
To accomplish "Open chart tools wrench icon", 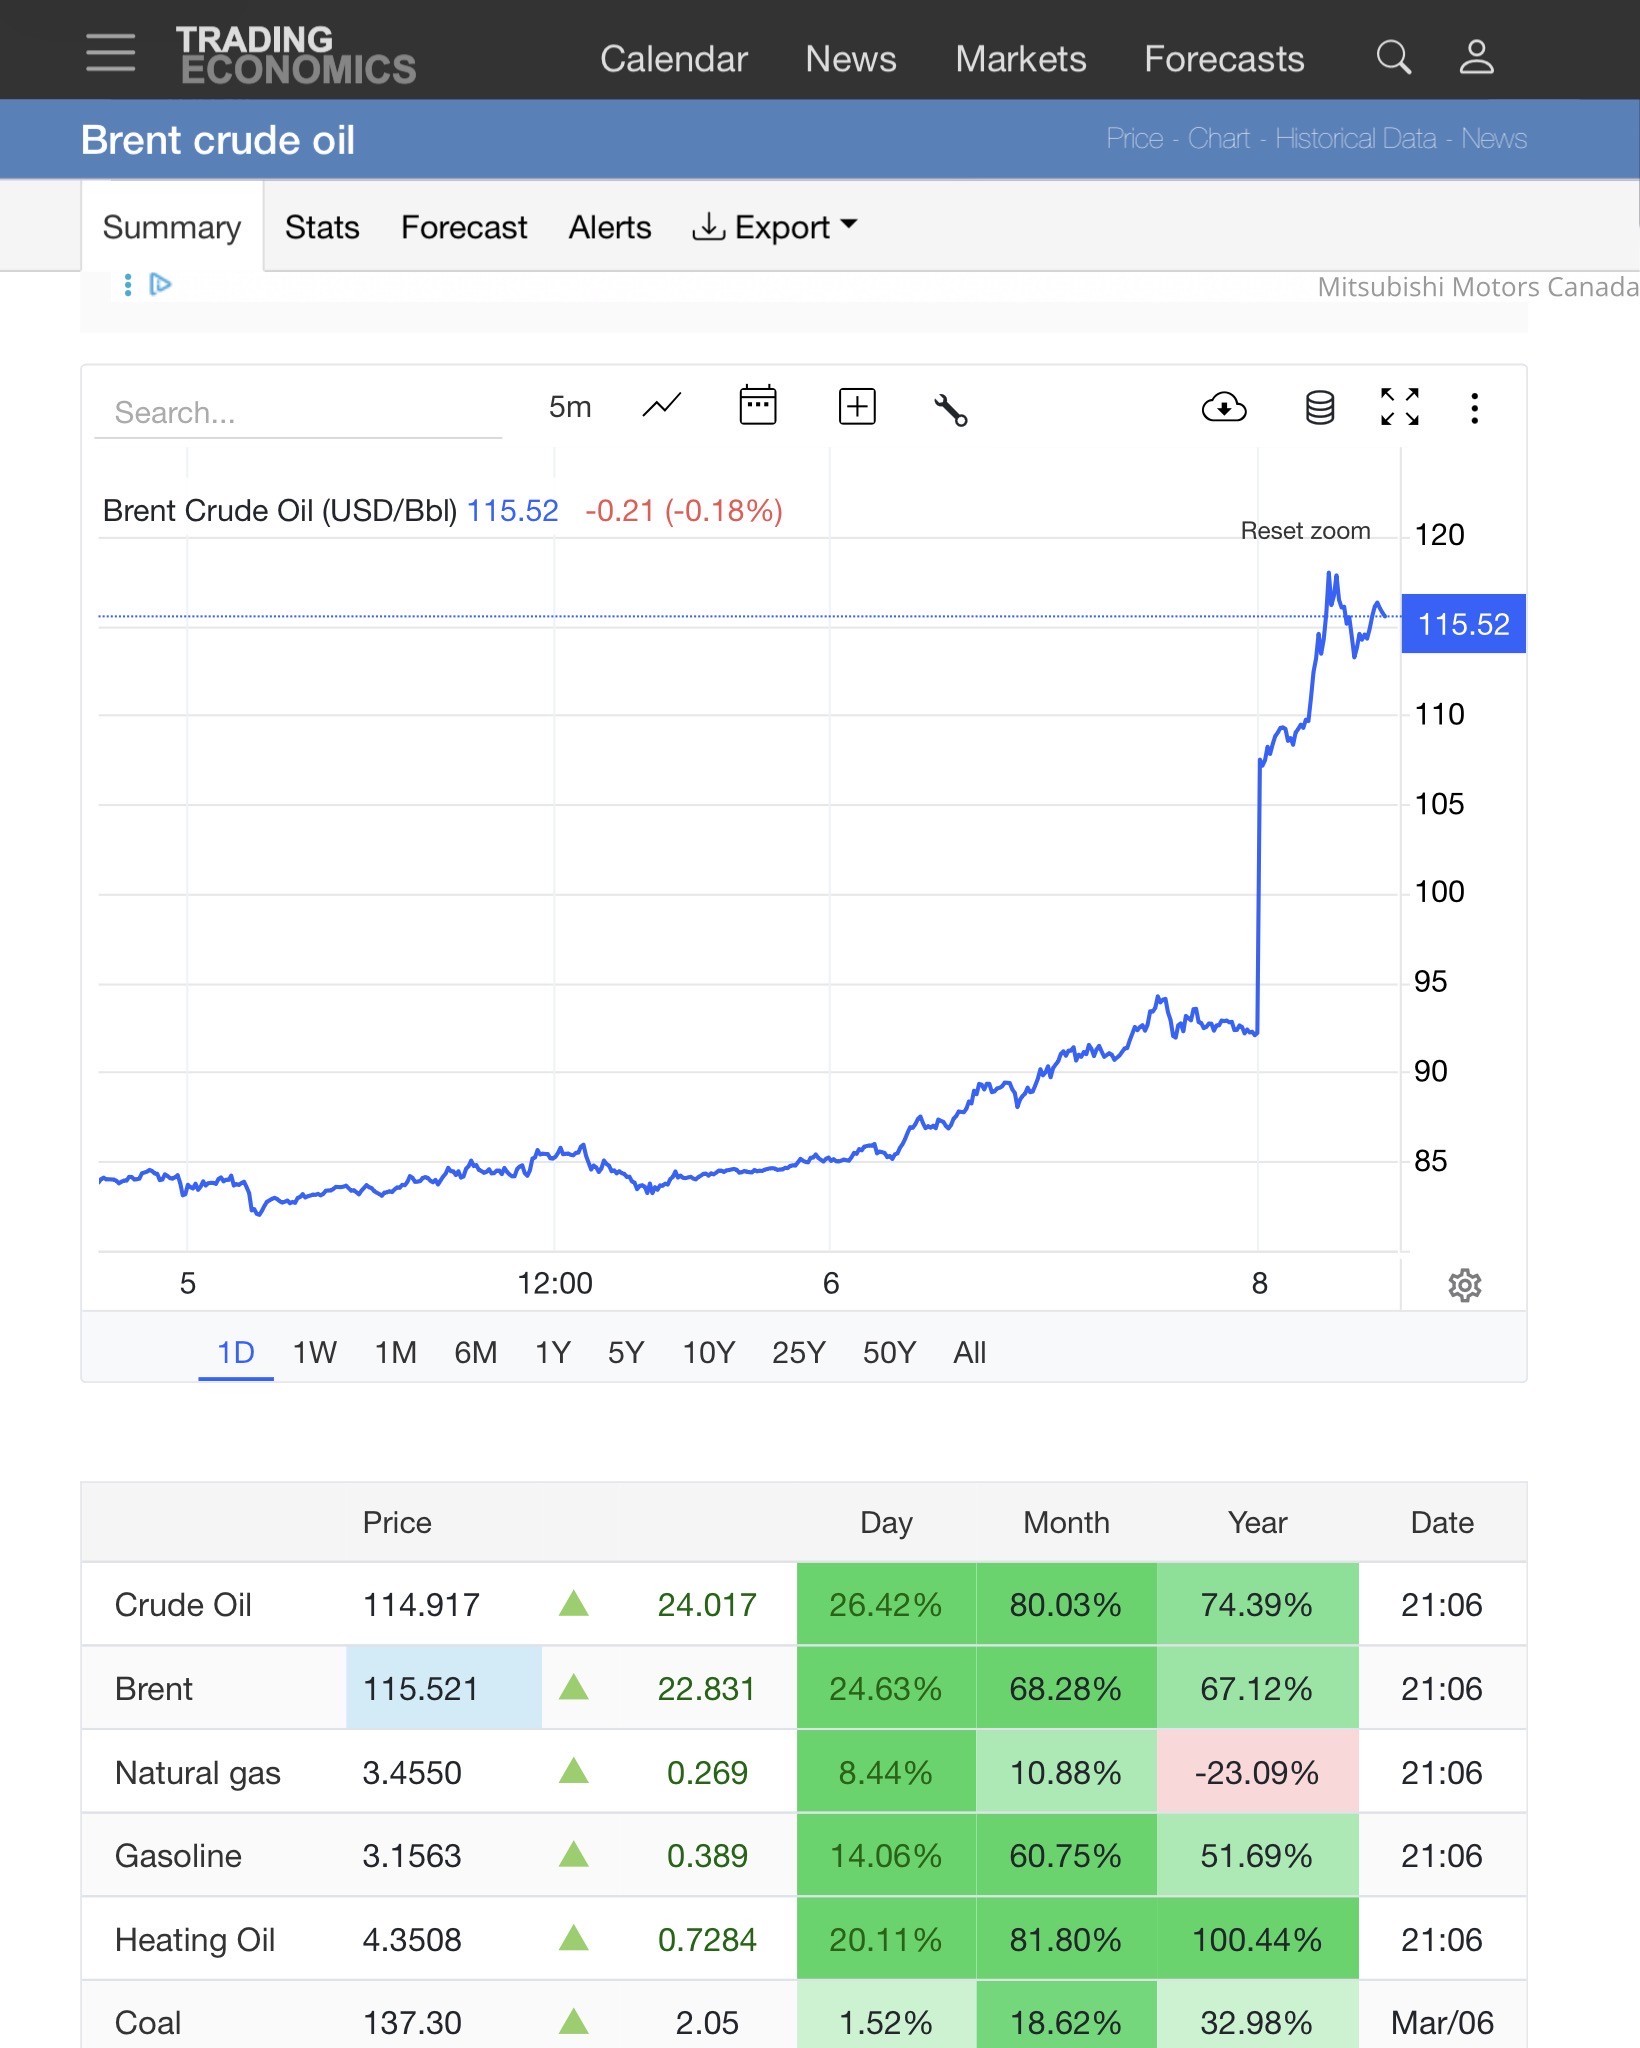I will click(950, 409).
